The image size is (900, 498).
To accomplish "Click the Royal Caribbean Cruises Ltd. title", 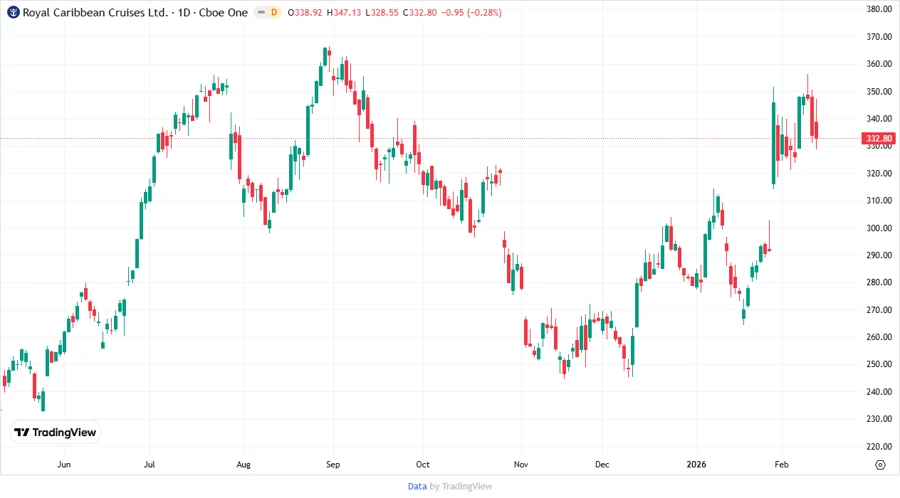I will point(95,12).
